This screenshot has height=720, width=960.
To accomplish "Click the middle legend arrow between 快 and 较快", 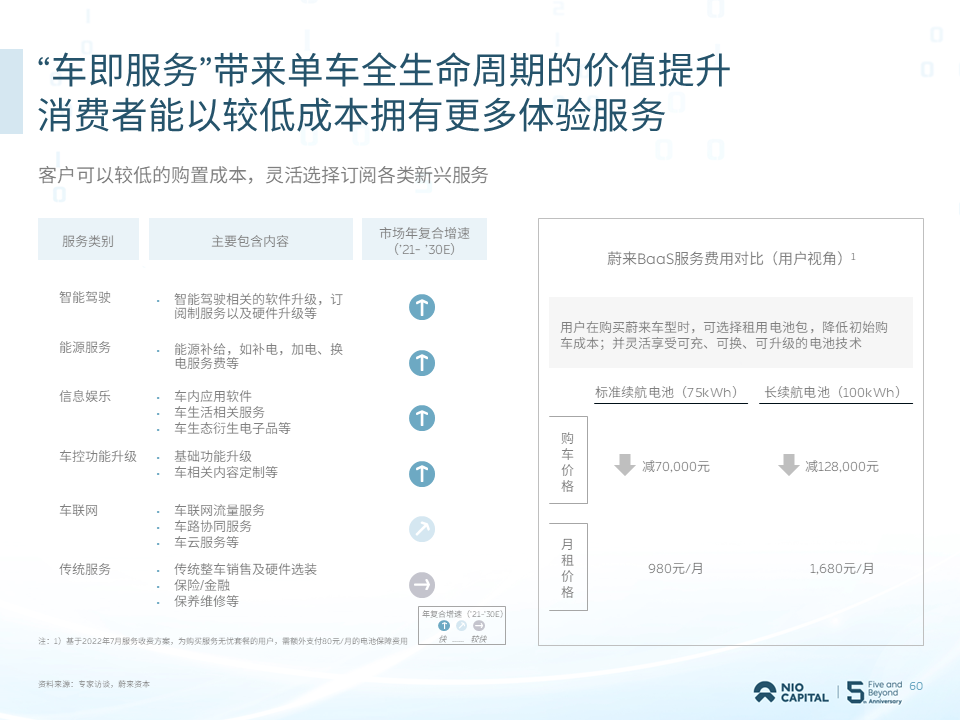I will tap(461, 625).
